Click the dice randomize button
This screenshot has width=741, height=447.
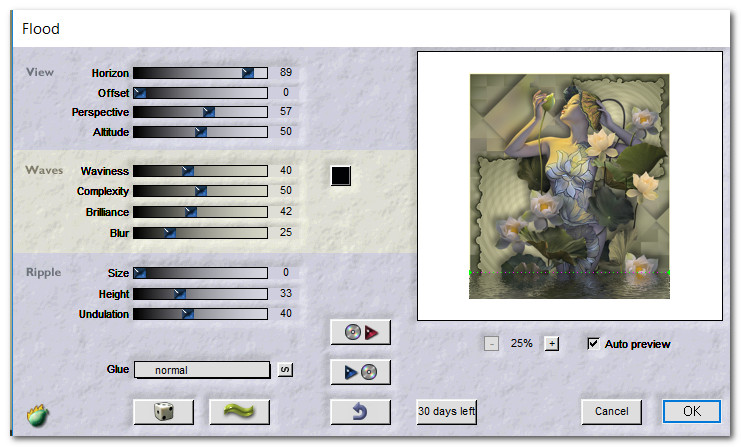tap(164, 411)
